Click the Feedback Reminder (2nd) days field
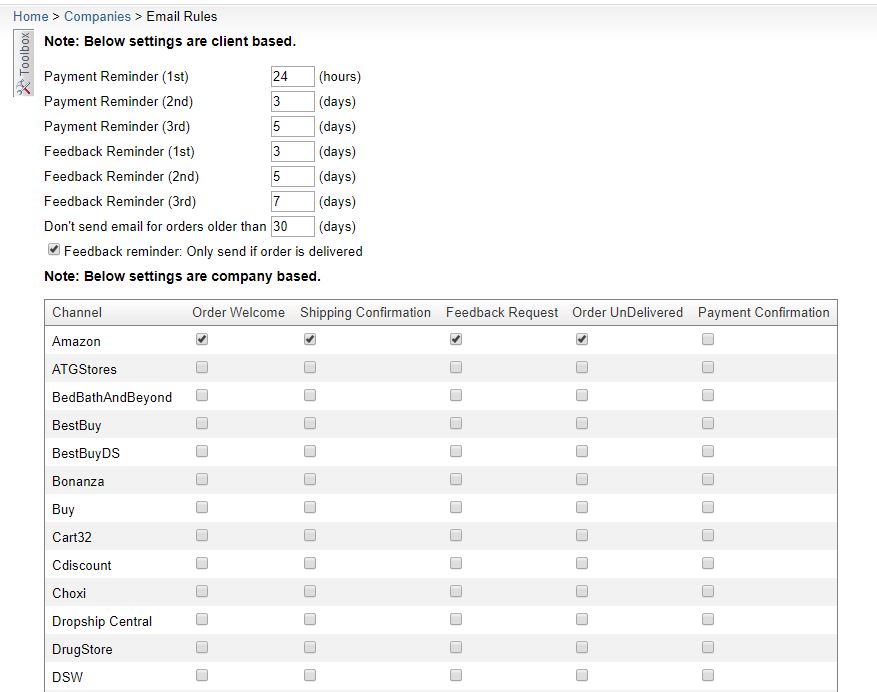 point(293,176)
